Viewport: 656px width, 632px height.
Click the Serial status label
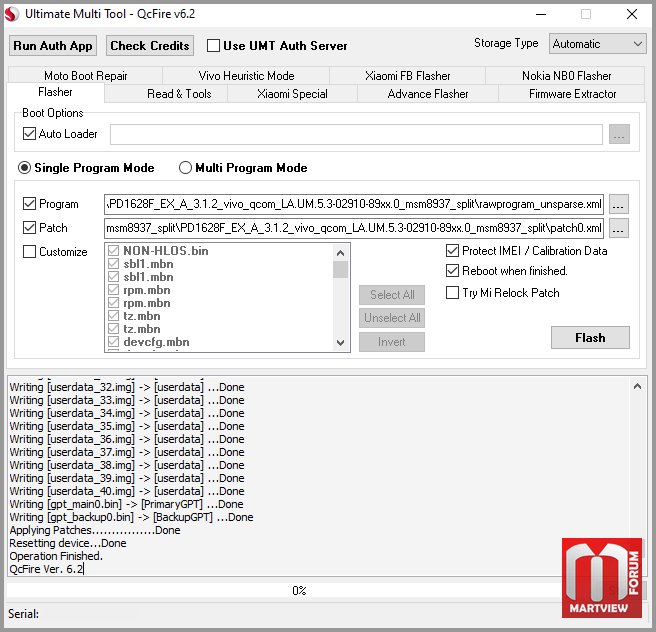coord(23,614)
